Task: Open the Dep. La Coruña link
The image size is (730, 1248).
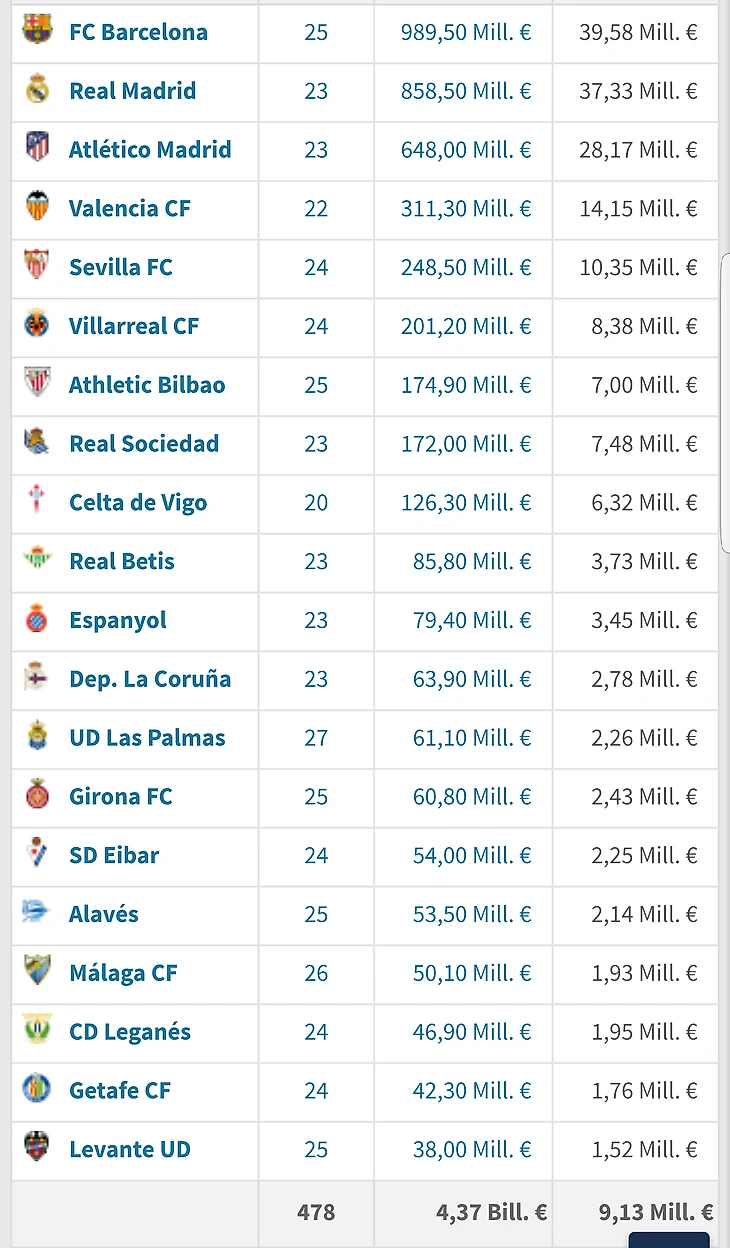Action: point(149,679)
